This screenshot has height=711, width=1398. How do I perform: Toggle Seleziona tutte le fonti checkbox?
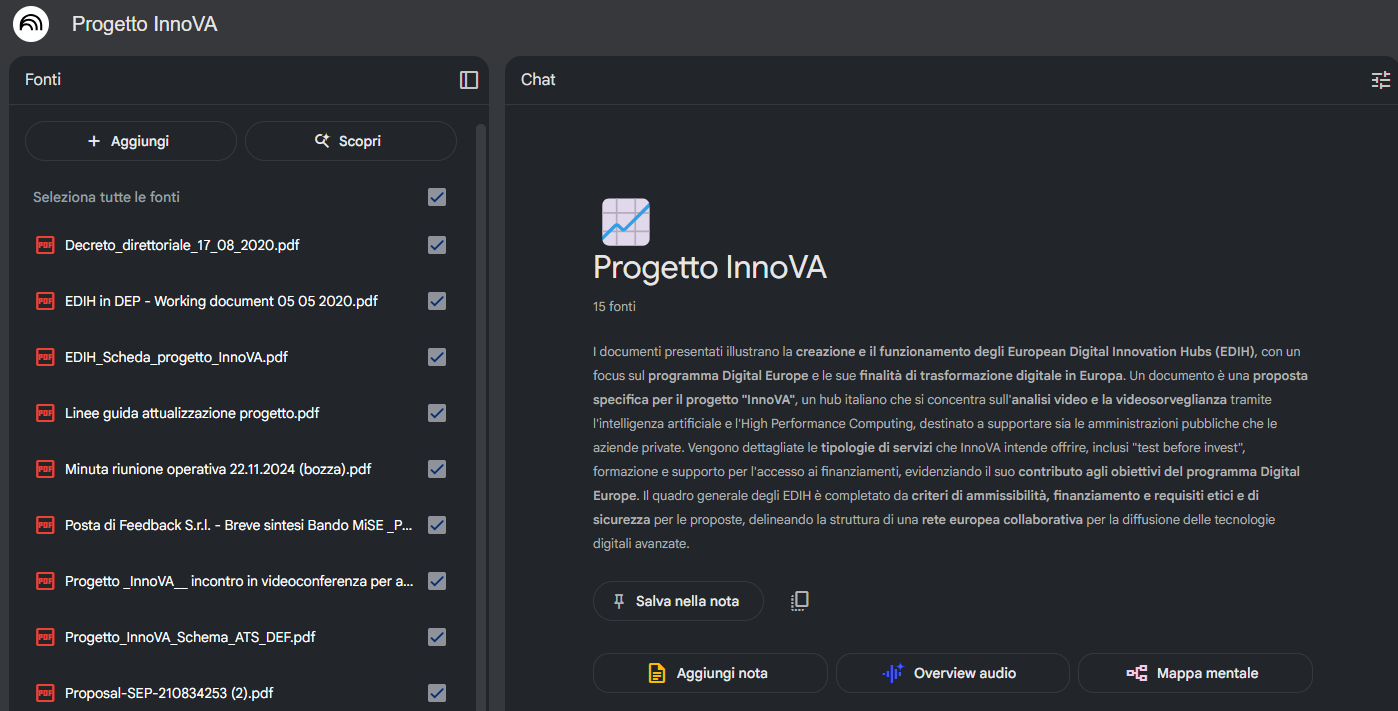click(x=437, y=197)
